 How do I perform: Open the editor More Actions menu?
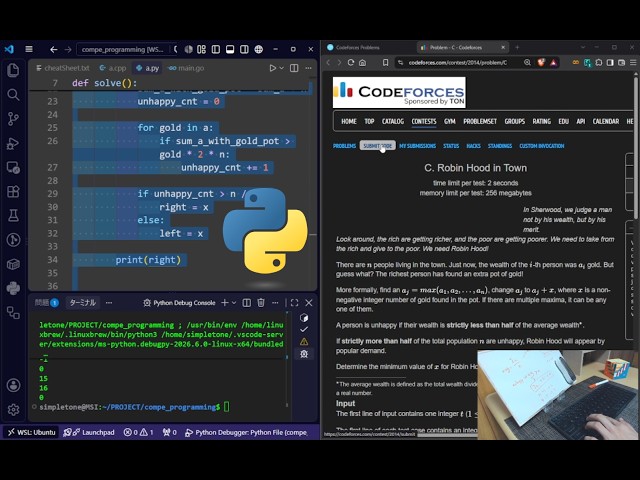coord(308,68)
